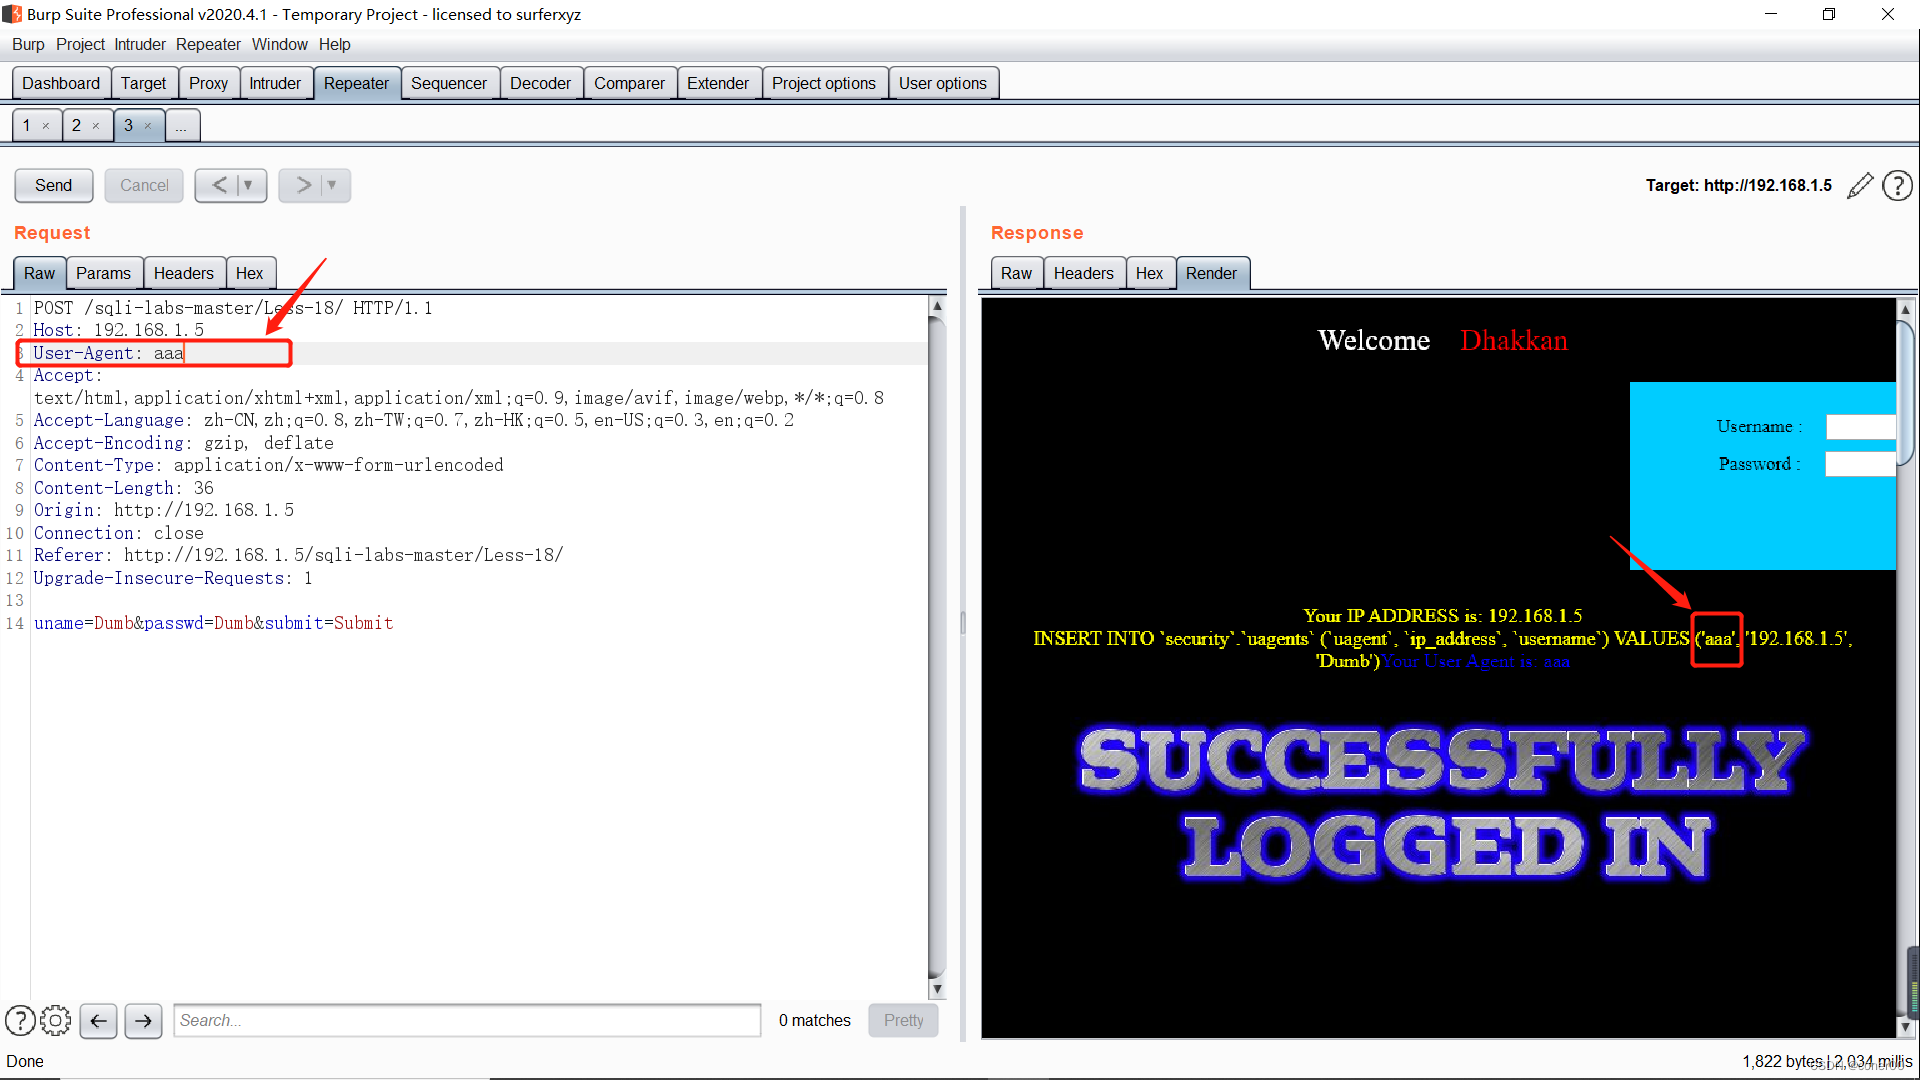Image resolution: width=1920 pixels, height=1080 pixels.
Task: Expand the history forward dropdown arrow
Action: point(332,185)
